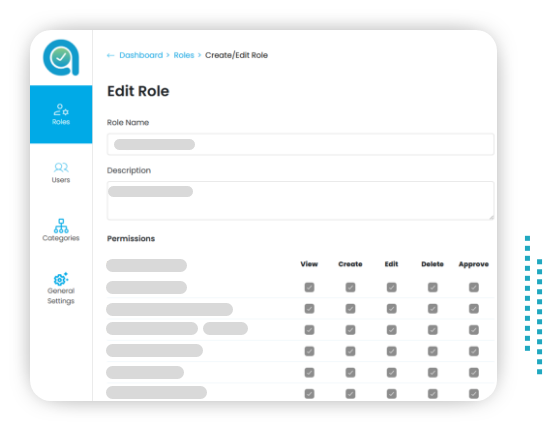Click the back arrow beside Dashboard breadcrumb

point(110,55)
